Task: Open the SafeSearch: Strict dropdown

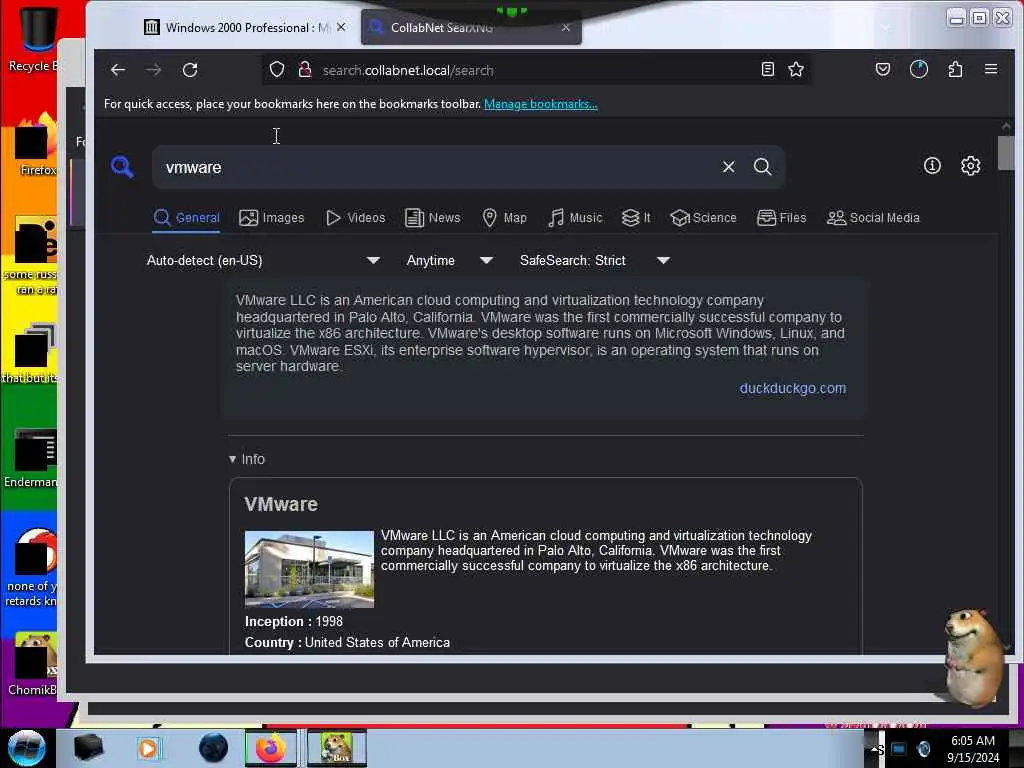Action: [594, 261]
